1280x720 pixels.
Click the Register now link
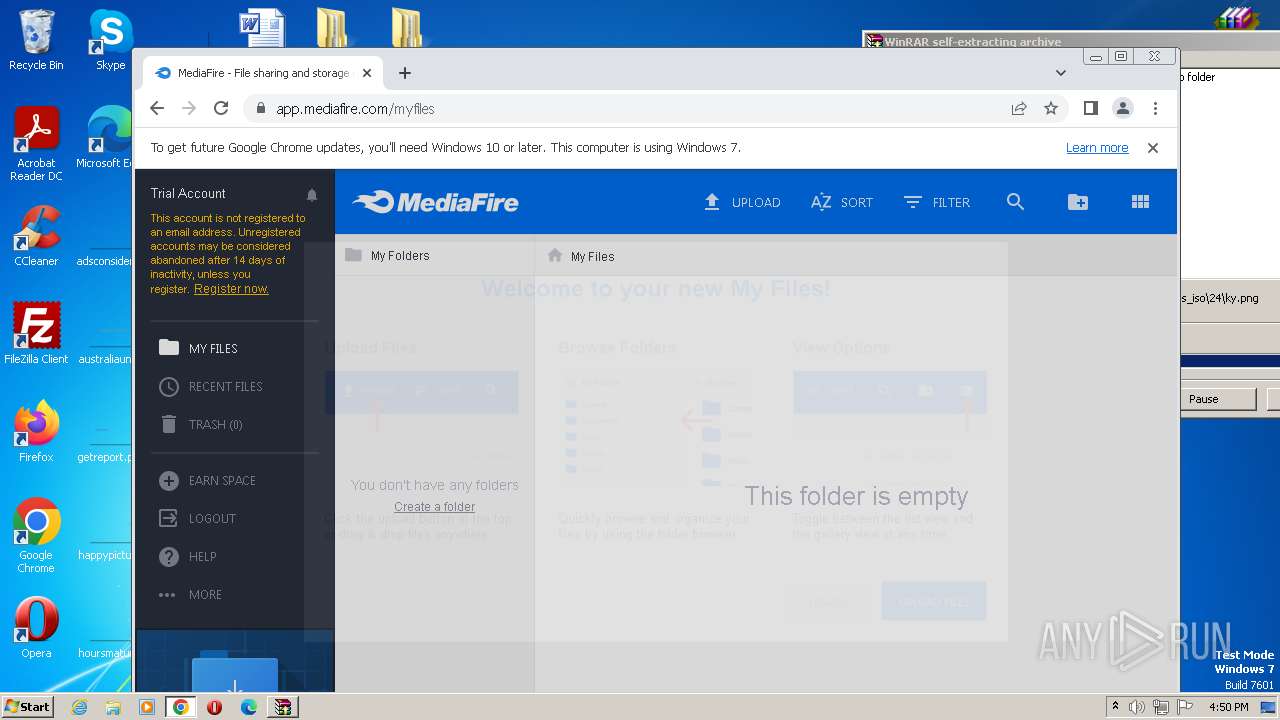[x=231, y=289]
